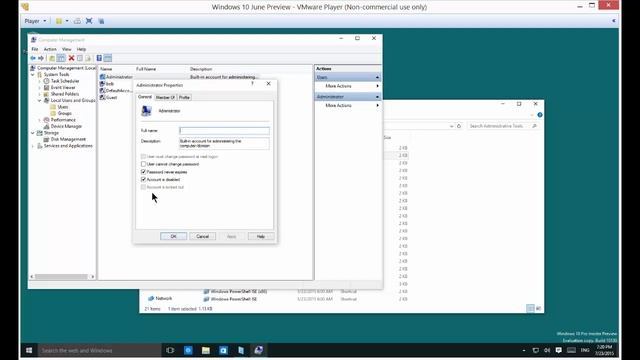Open Task View on the taskbar
The height and width of the screenshot is (360, 640).
coord(170,350)
